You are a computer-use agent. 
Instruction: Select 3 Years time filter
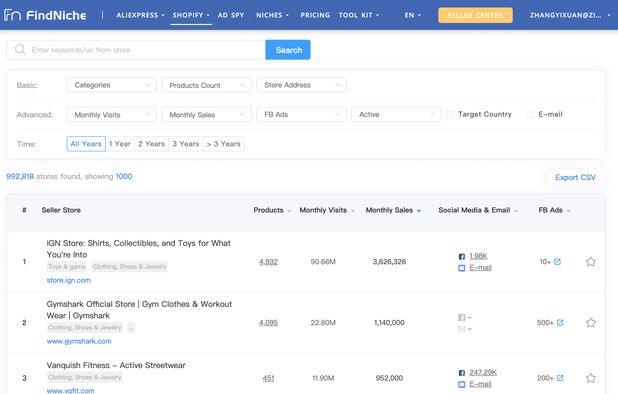click(x=186, y=144)
